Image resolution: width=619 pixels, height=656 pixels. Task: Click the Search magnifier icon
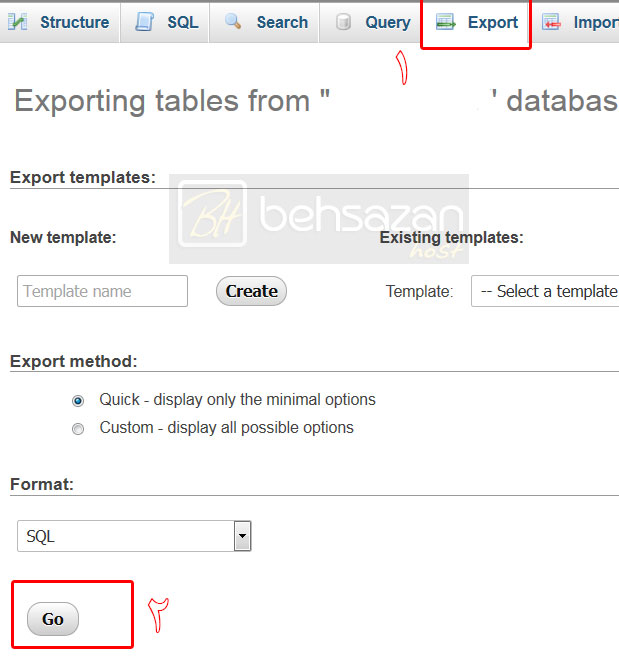(x=233, y=21)
